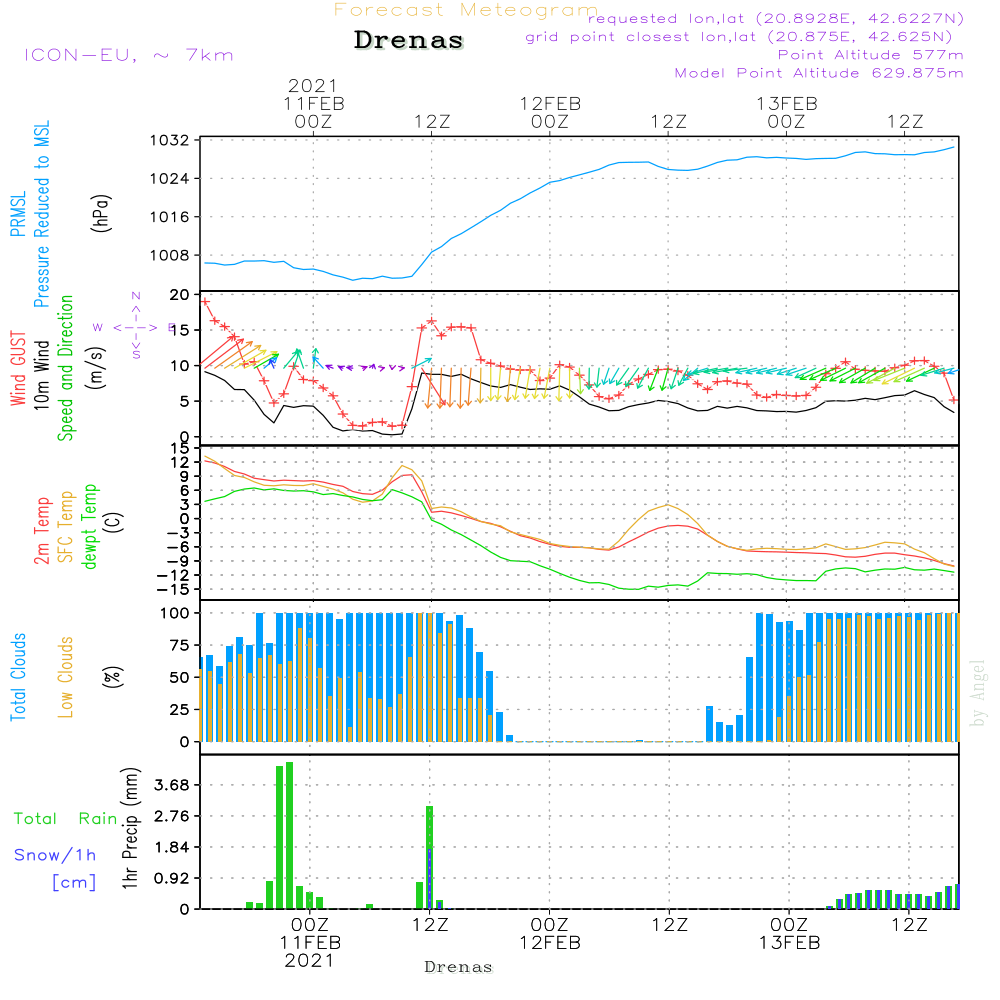Image resolution: width=1000 pixels, height=1000 pixels.
Task: Click the 'Forecast Meteogram' heading
Action: click(x=466, y=10)
